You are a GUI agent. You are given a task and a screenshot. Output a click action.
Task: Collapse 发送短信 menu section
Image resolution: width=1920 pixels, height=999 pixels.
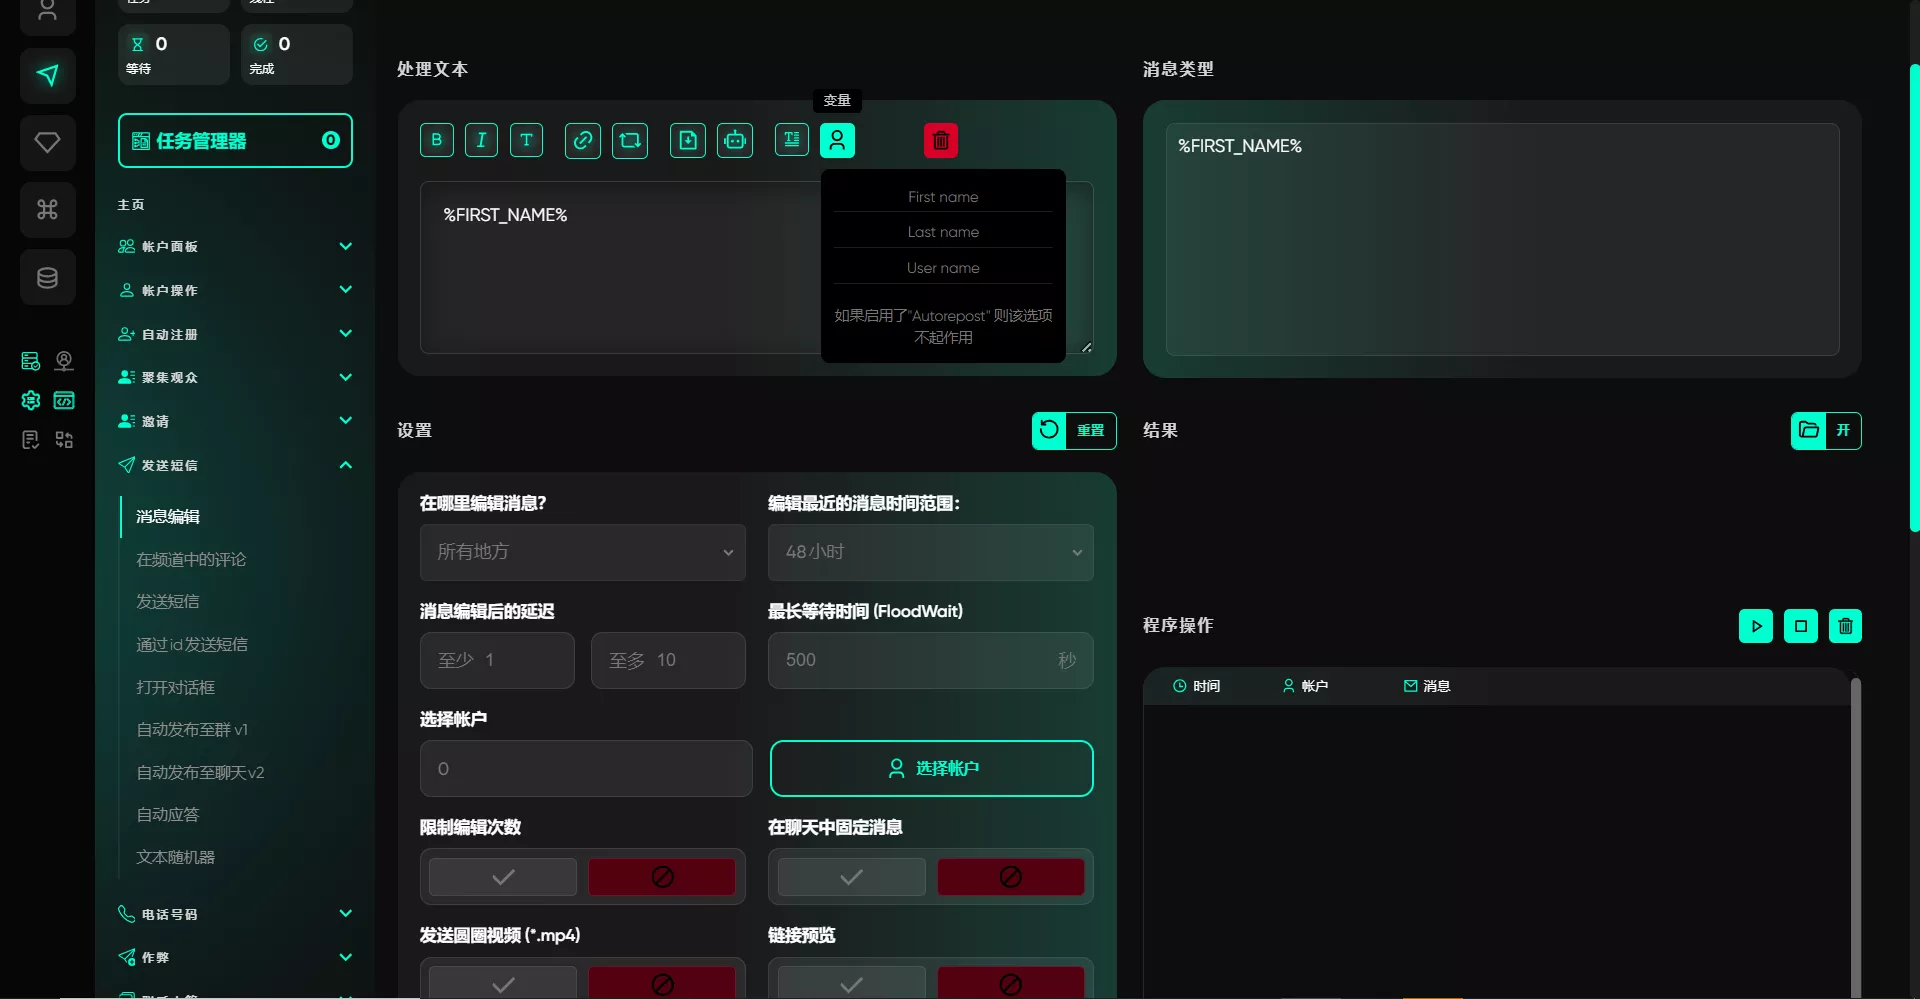point(235,465)
